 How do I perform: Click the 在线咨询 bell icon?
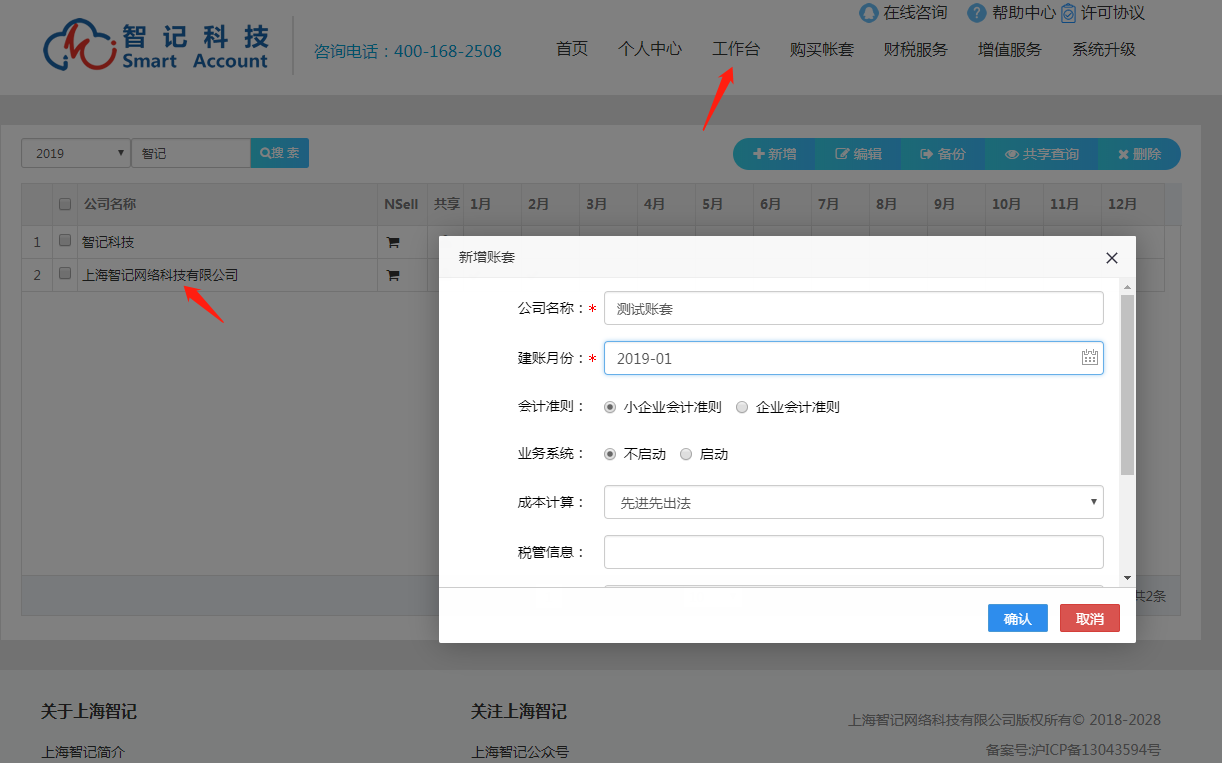[x=868, y=13]
